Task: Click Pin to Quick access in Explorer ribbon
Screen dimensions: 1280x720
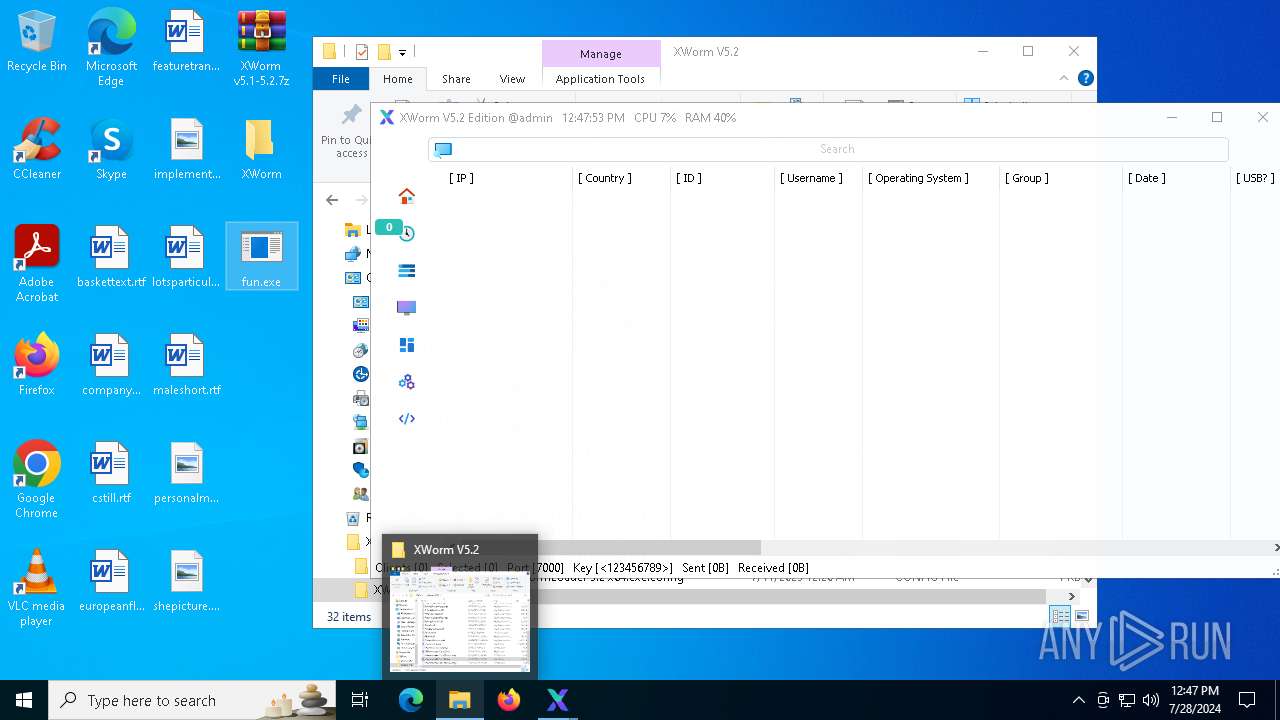Action: [x=345, y=131]
